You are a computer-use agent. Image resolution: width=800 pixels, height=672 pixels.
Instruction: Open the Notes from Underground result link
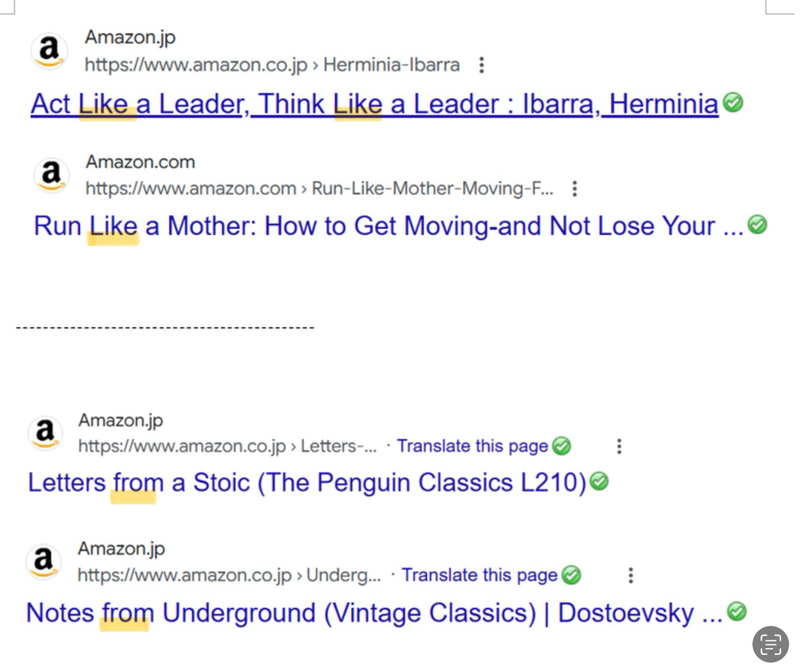click(373, 612)
